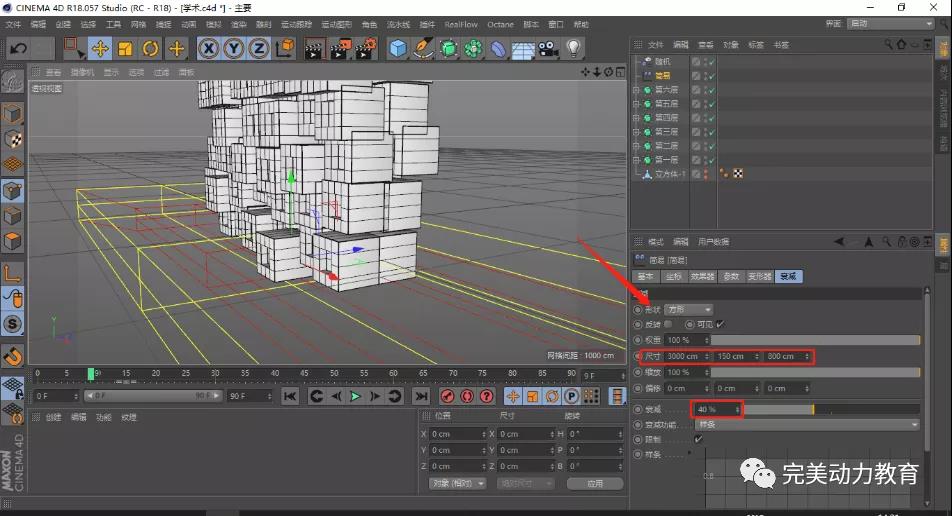Open the Cube primitive icon
The width and height of the screenshot is (952, 516).
click(x=398, y=48)
